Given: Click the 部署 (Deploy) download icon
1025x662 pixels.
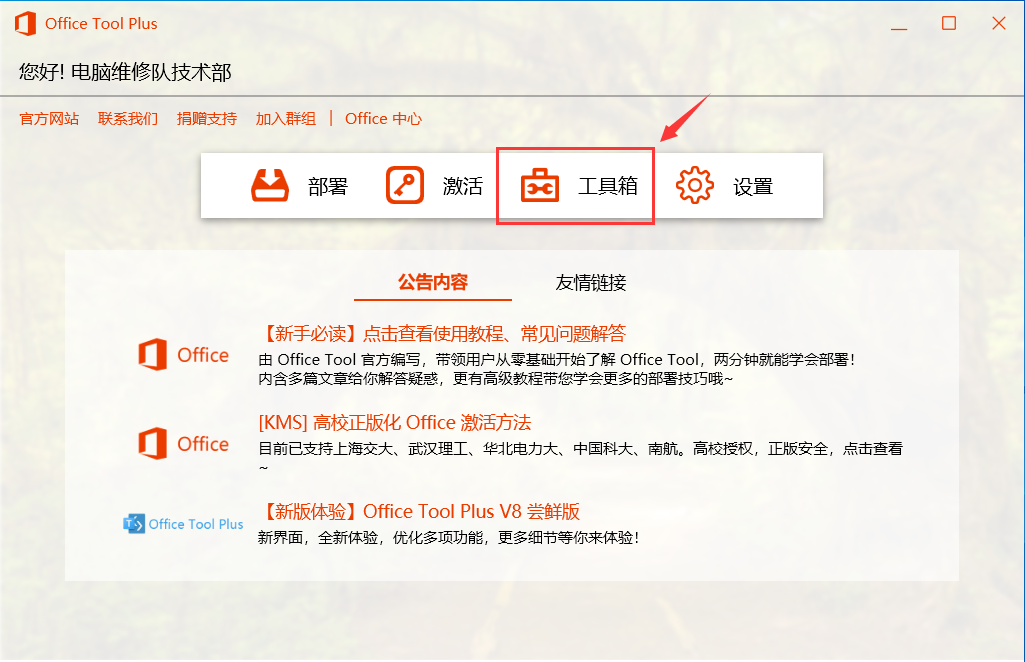Looking at the screenshot, I should 270,186.
